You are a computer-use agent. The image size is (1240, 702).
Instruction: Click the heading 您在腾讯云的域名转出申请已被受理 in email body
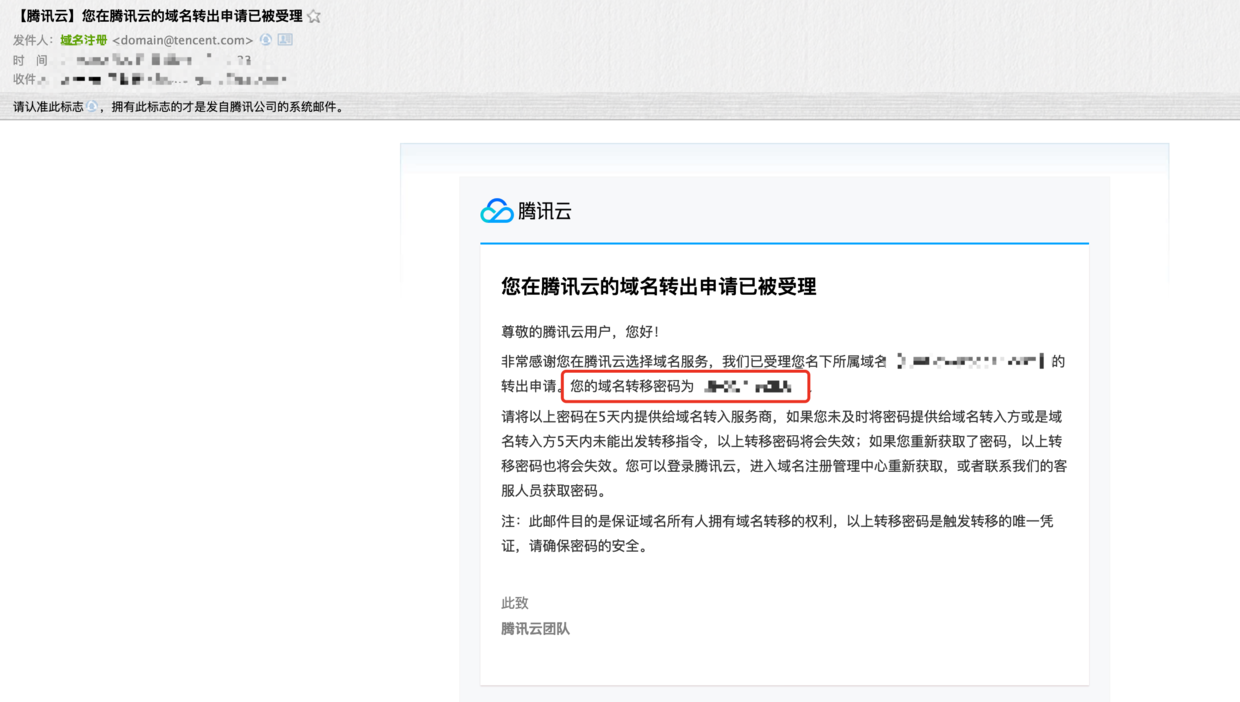pos(659,287)
